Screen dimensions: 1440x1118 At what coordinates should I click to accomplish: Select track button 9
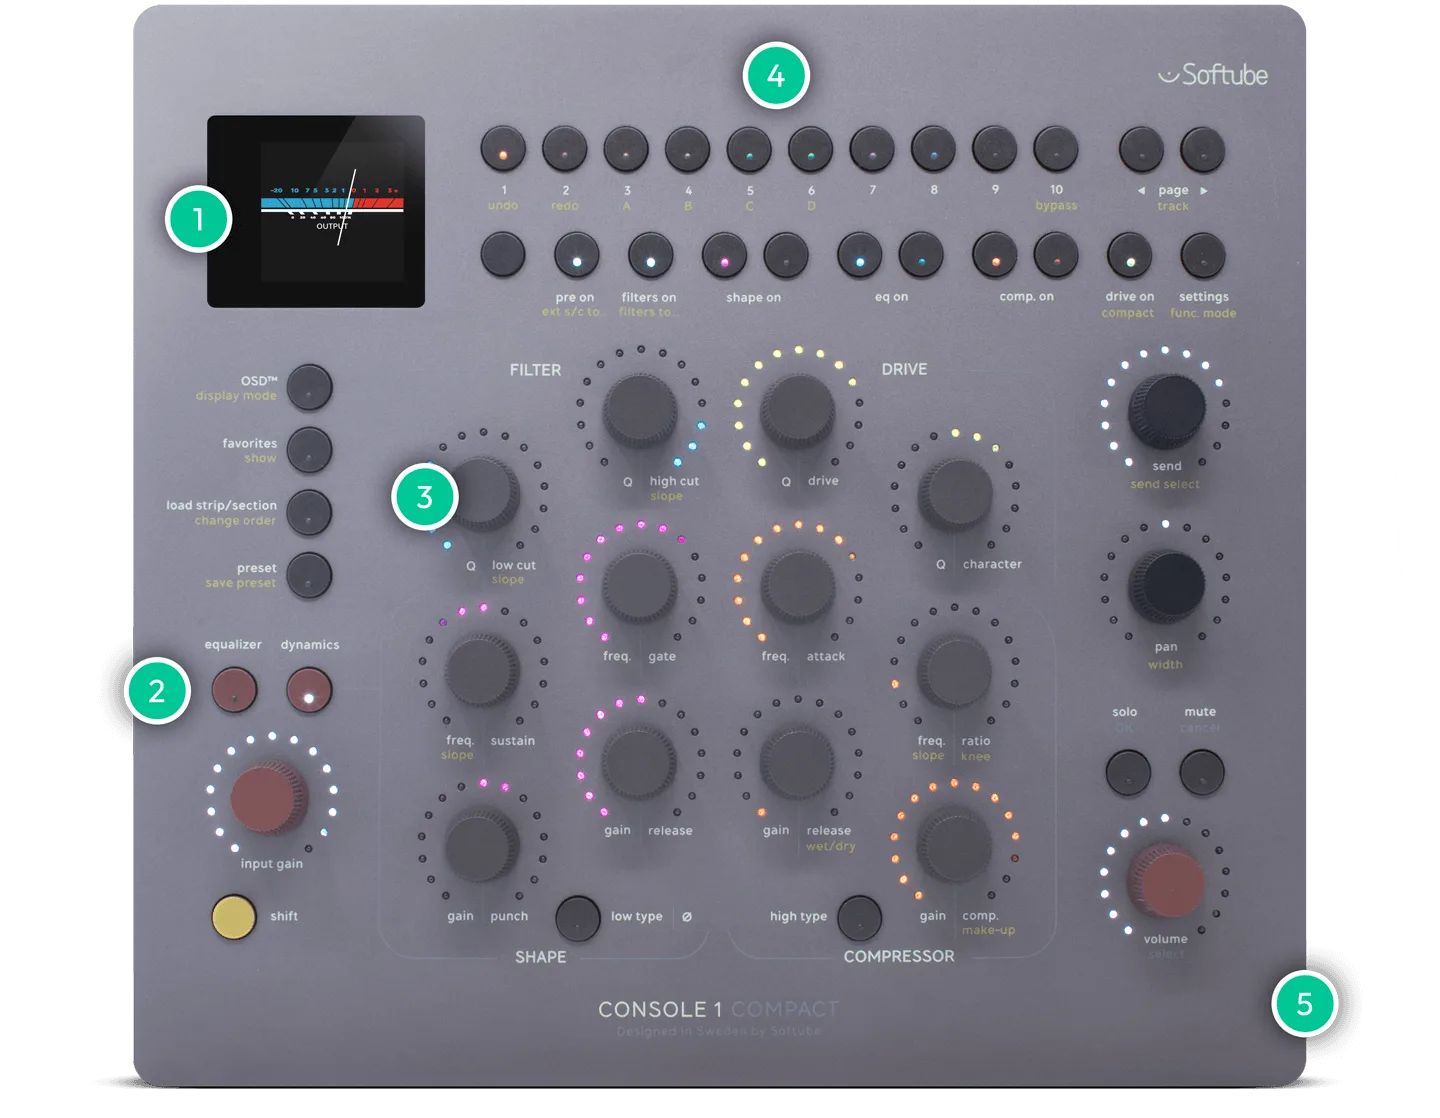[x=994, y=150]
